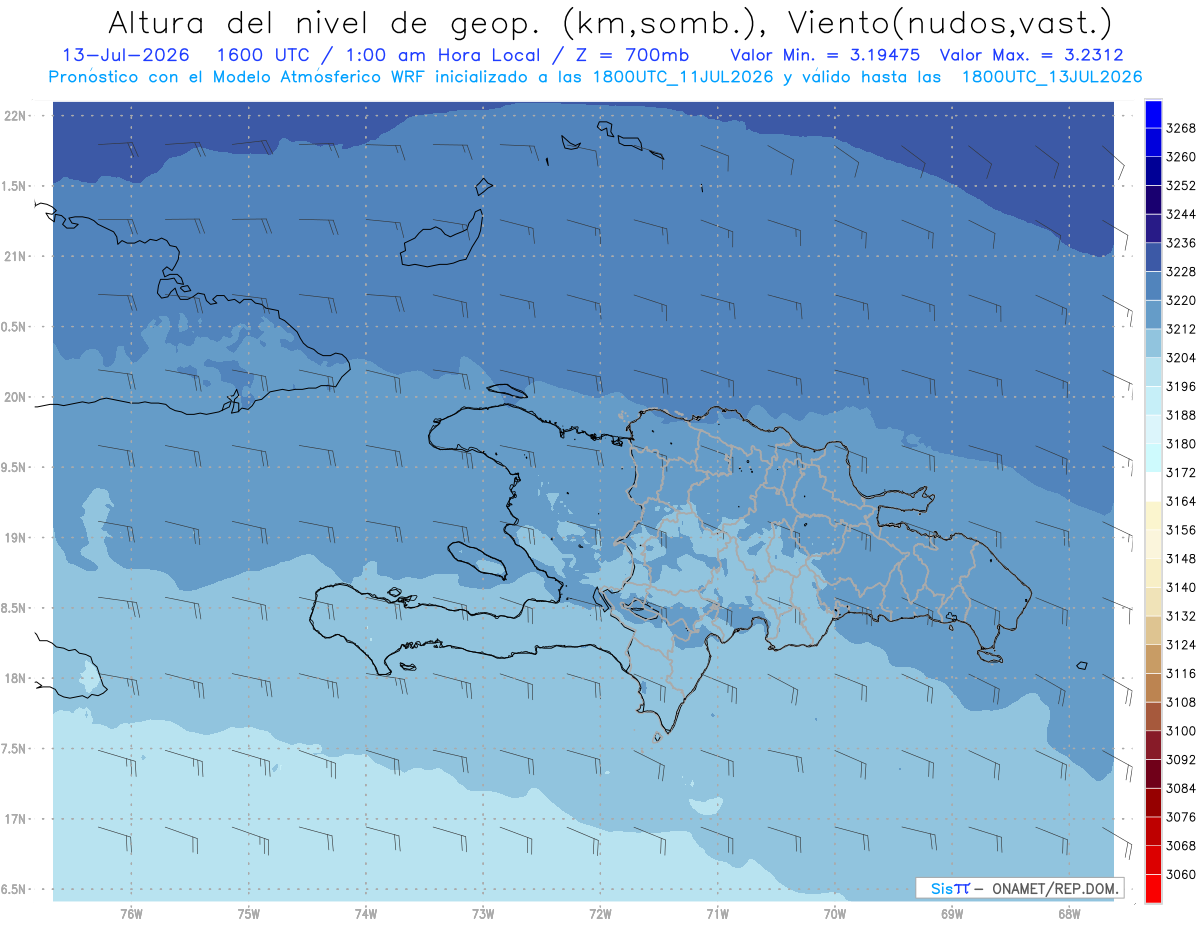Click the '3180' colorbar value
The image size is (1200, 927).
(1181, 443)
